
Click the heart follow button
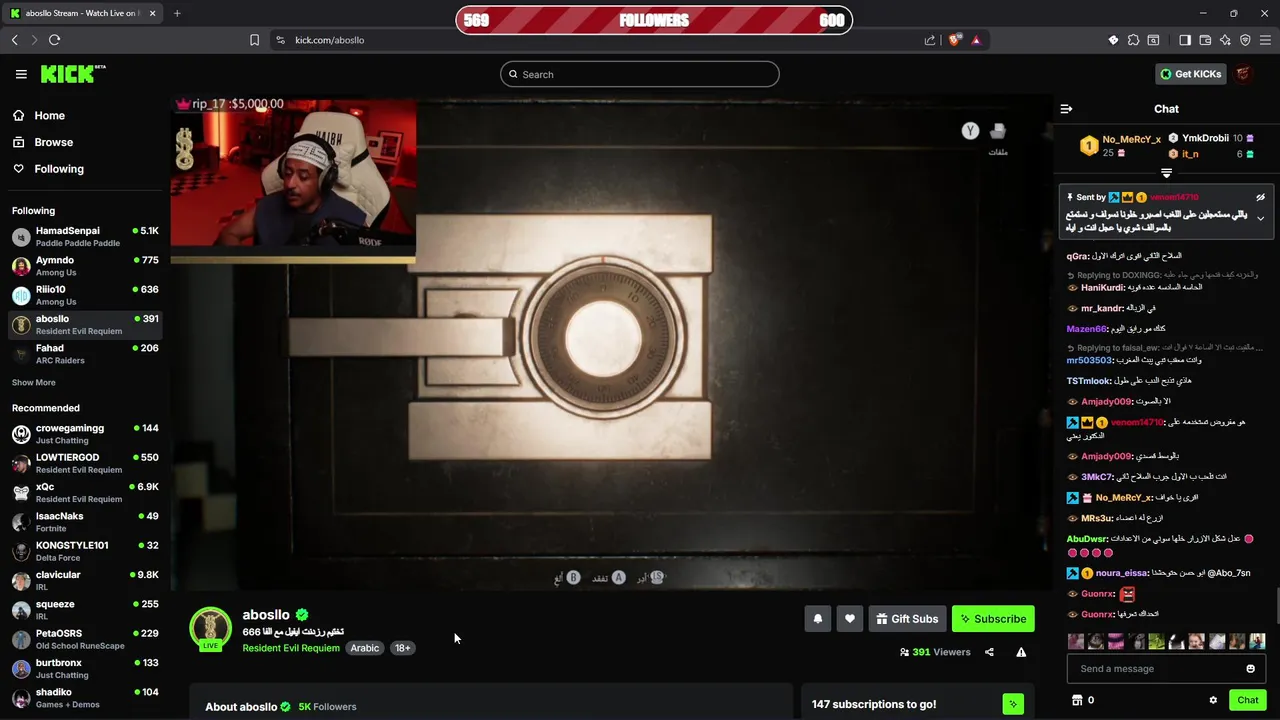coord(850,619)
